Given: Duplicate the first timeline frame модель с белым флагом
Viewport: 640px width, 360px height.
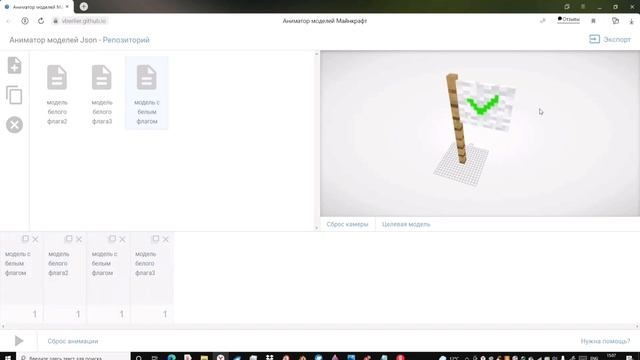Looking at the screenshot, I should pyautogui.click(x=25, y=238).
